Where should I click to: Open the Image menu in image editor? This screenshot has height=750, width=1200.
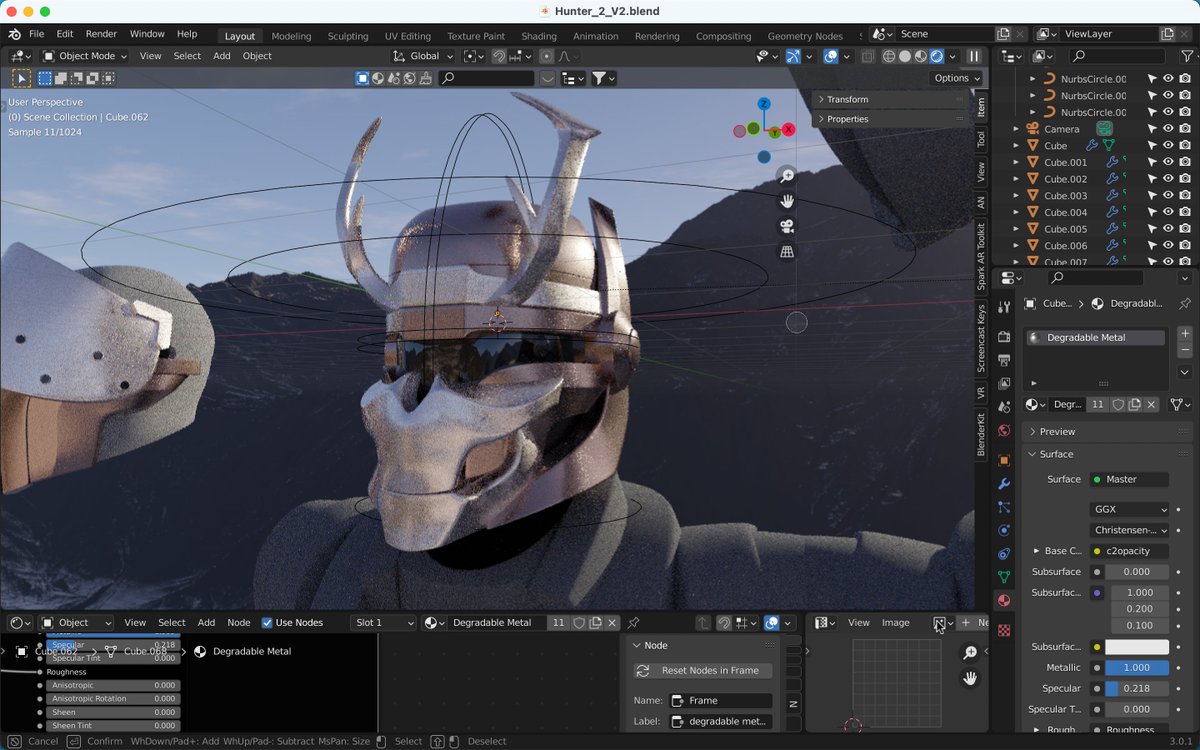895,622
